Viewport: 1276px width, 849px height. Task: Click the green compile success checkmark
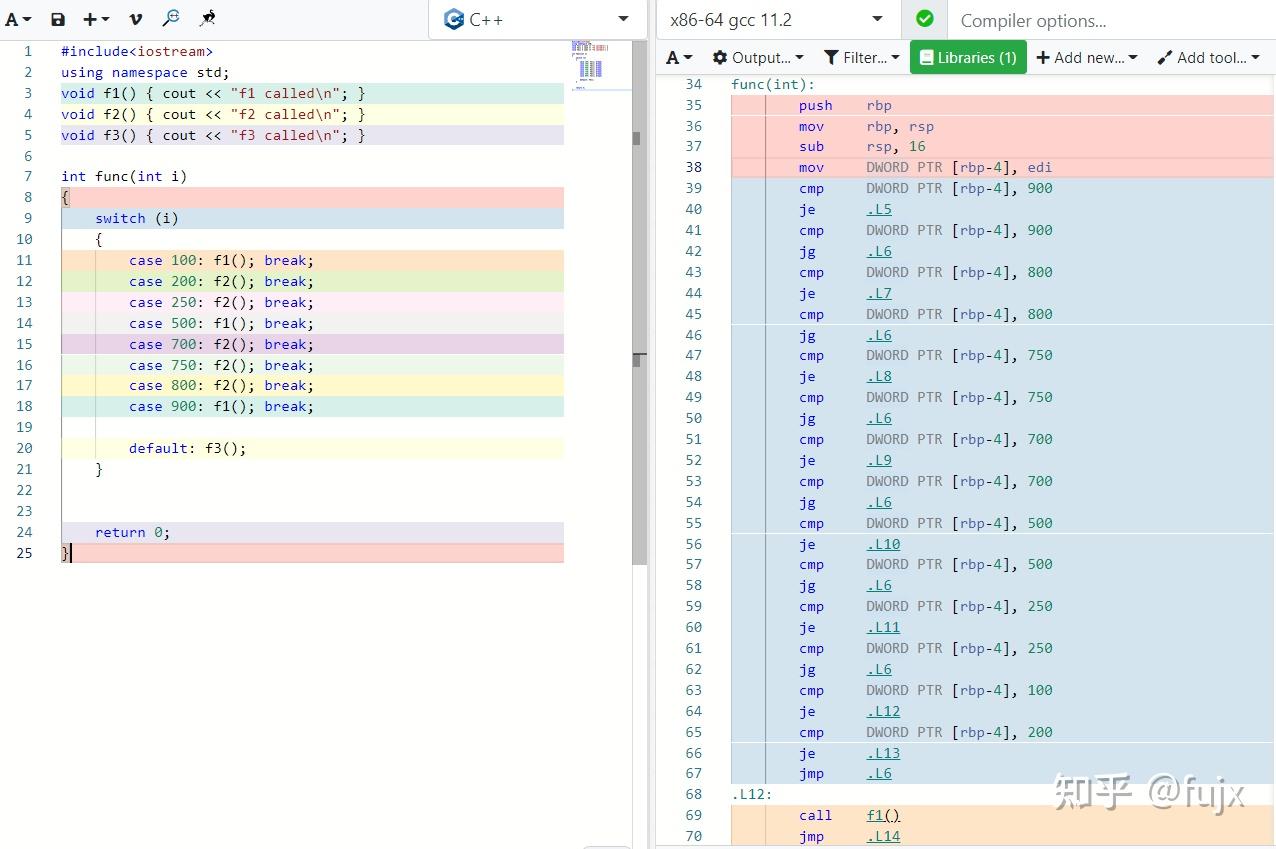[924, 19]
